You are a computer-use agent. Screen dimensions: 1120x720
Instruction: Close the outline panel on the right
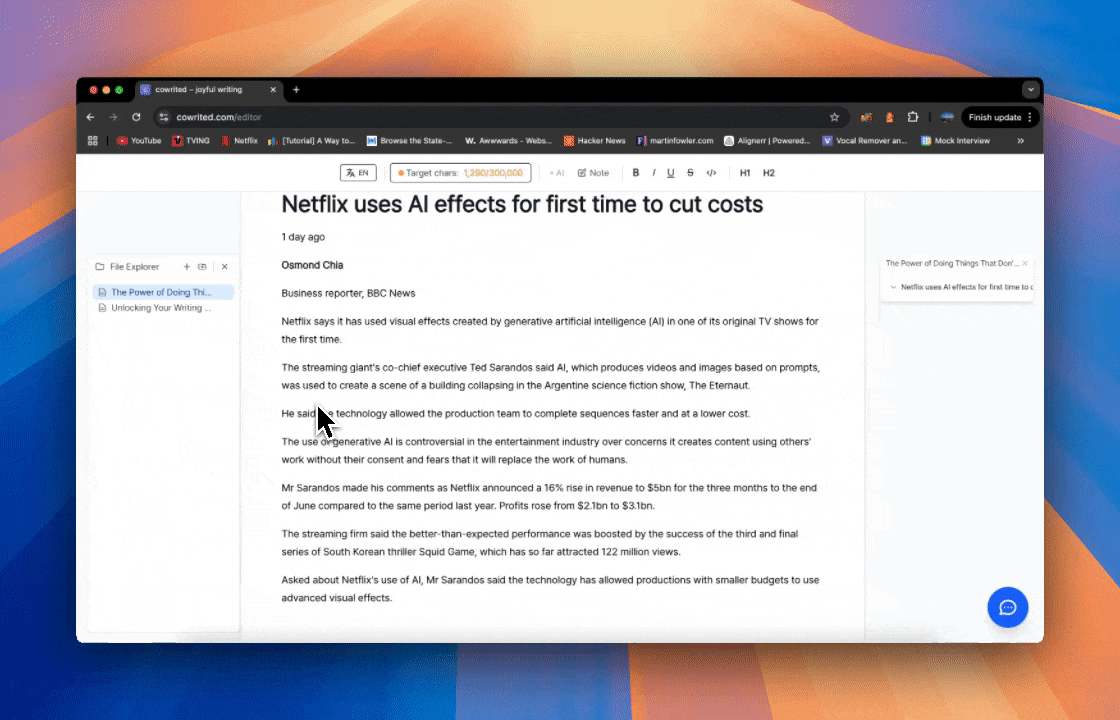tap(1025, 264)
